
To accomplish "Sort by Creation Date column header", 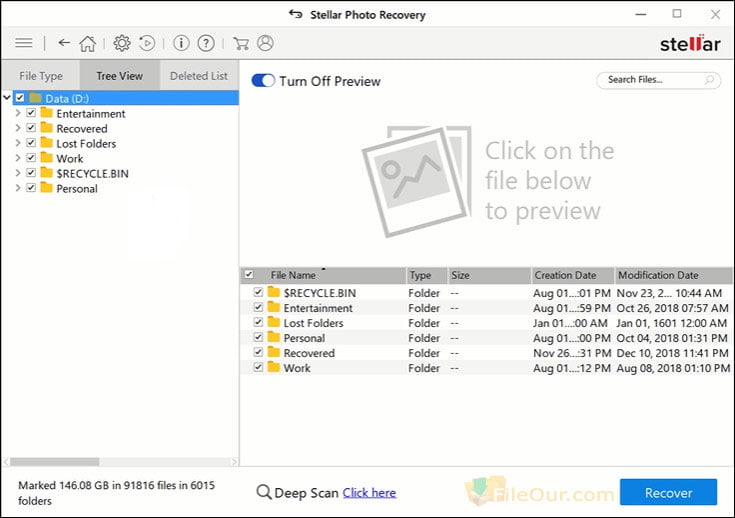I will (x=573, y=275).
